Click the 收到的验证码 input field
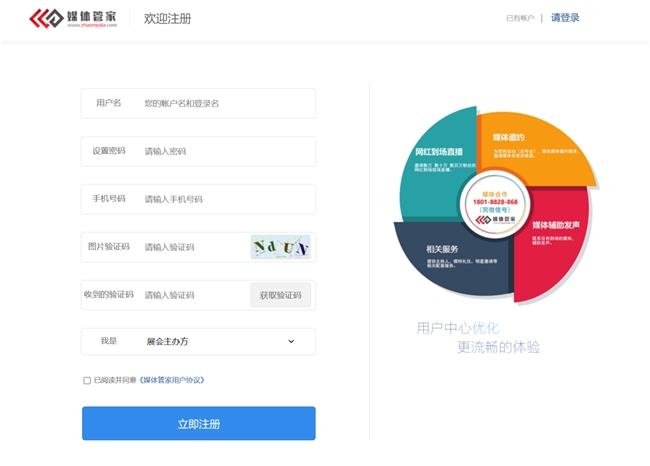Screen dimensions: 650x466 (x=192, y=295)
